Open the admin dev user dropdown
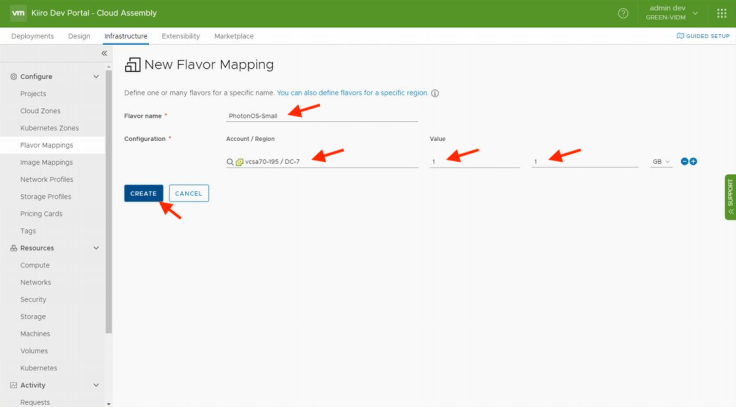The width and height of the screenshot is (736, 407). [673, 13]
